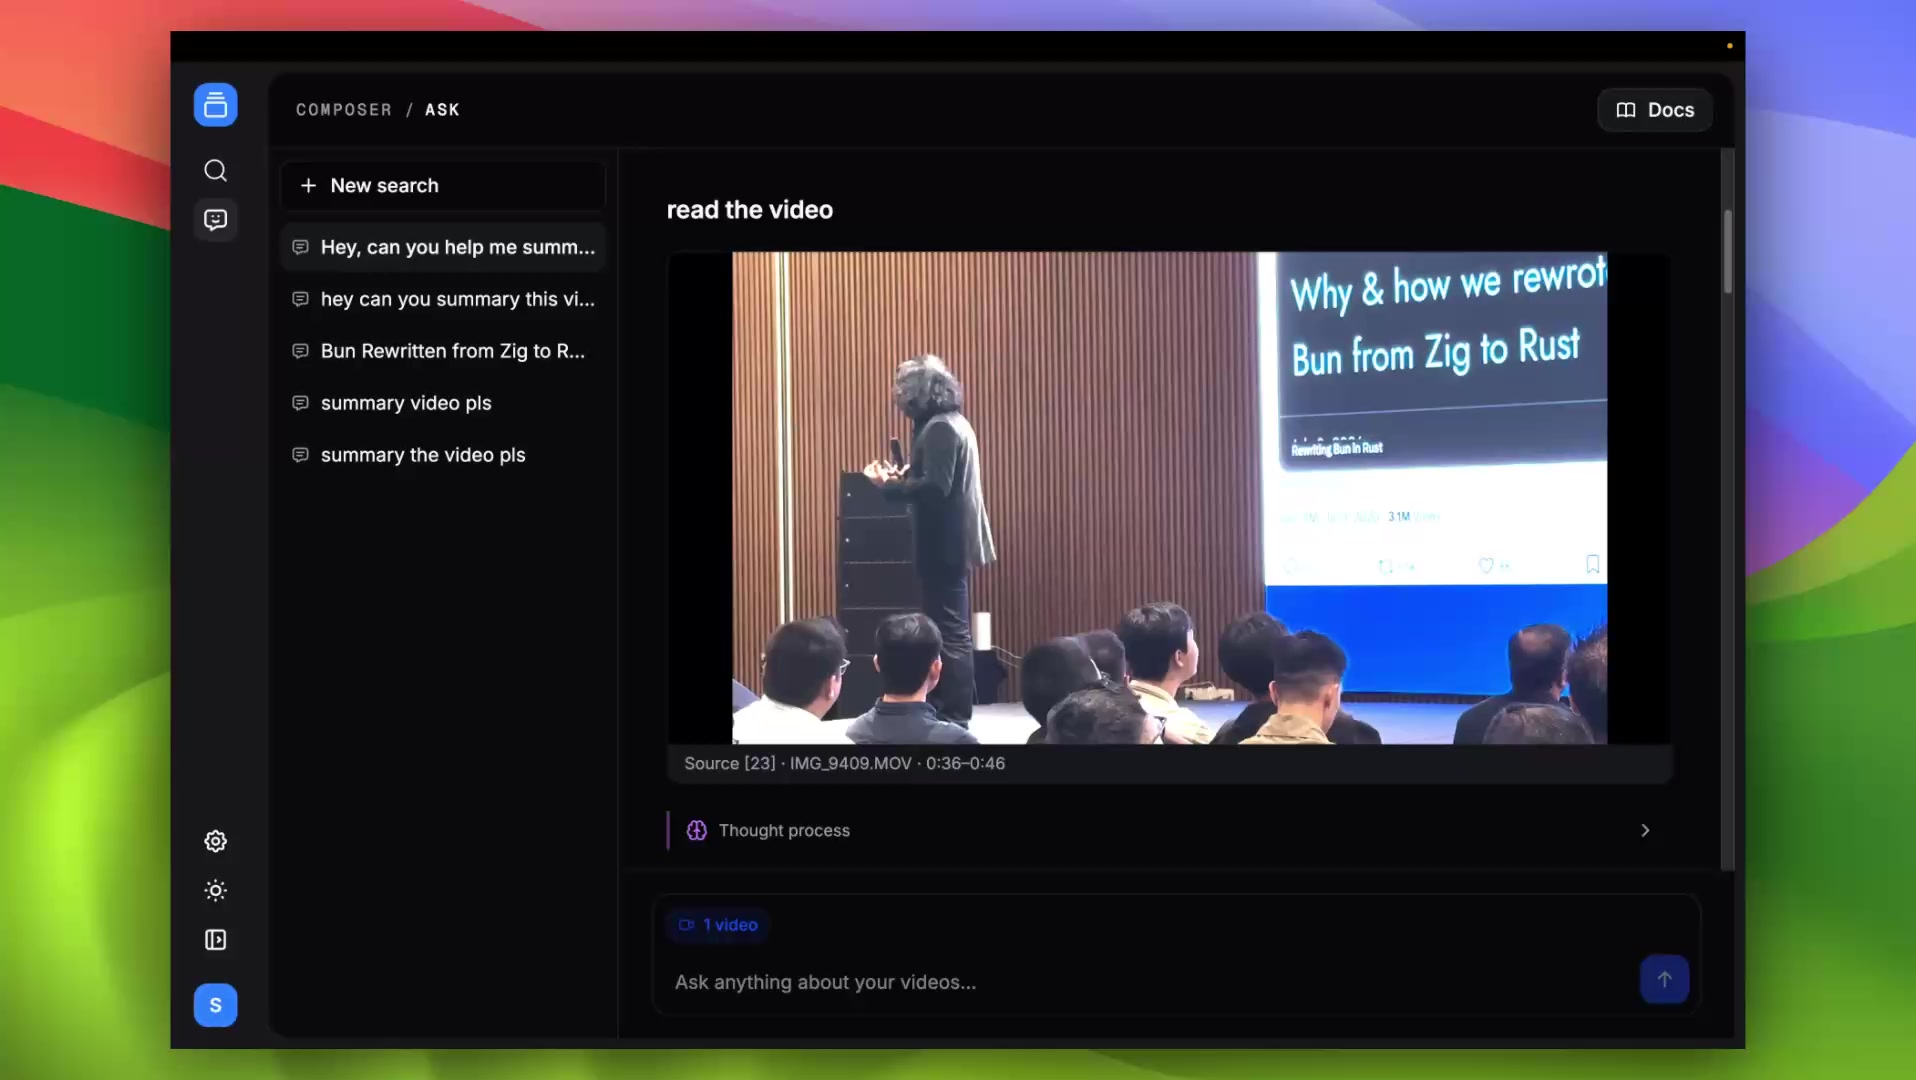
Task: Click the '1 video' chip
Action: pyautogui.click(x=719, y=925)
